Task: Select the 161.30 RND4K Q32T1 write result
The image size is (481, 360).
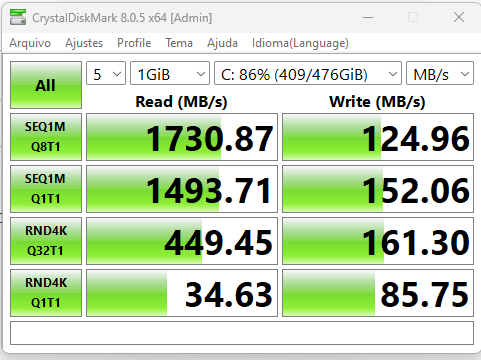Action: [x=378, y=241]
